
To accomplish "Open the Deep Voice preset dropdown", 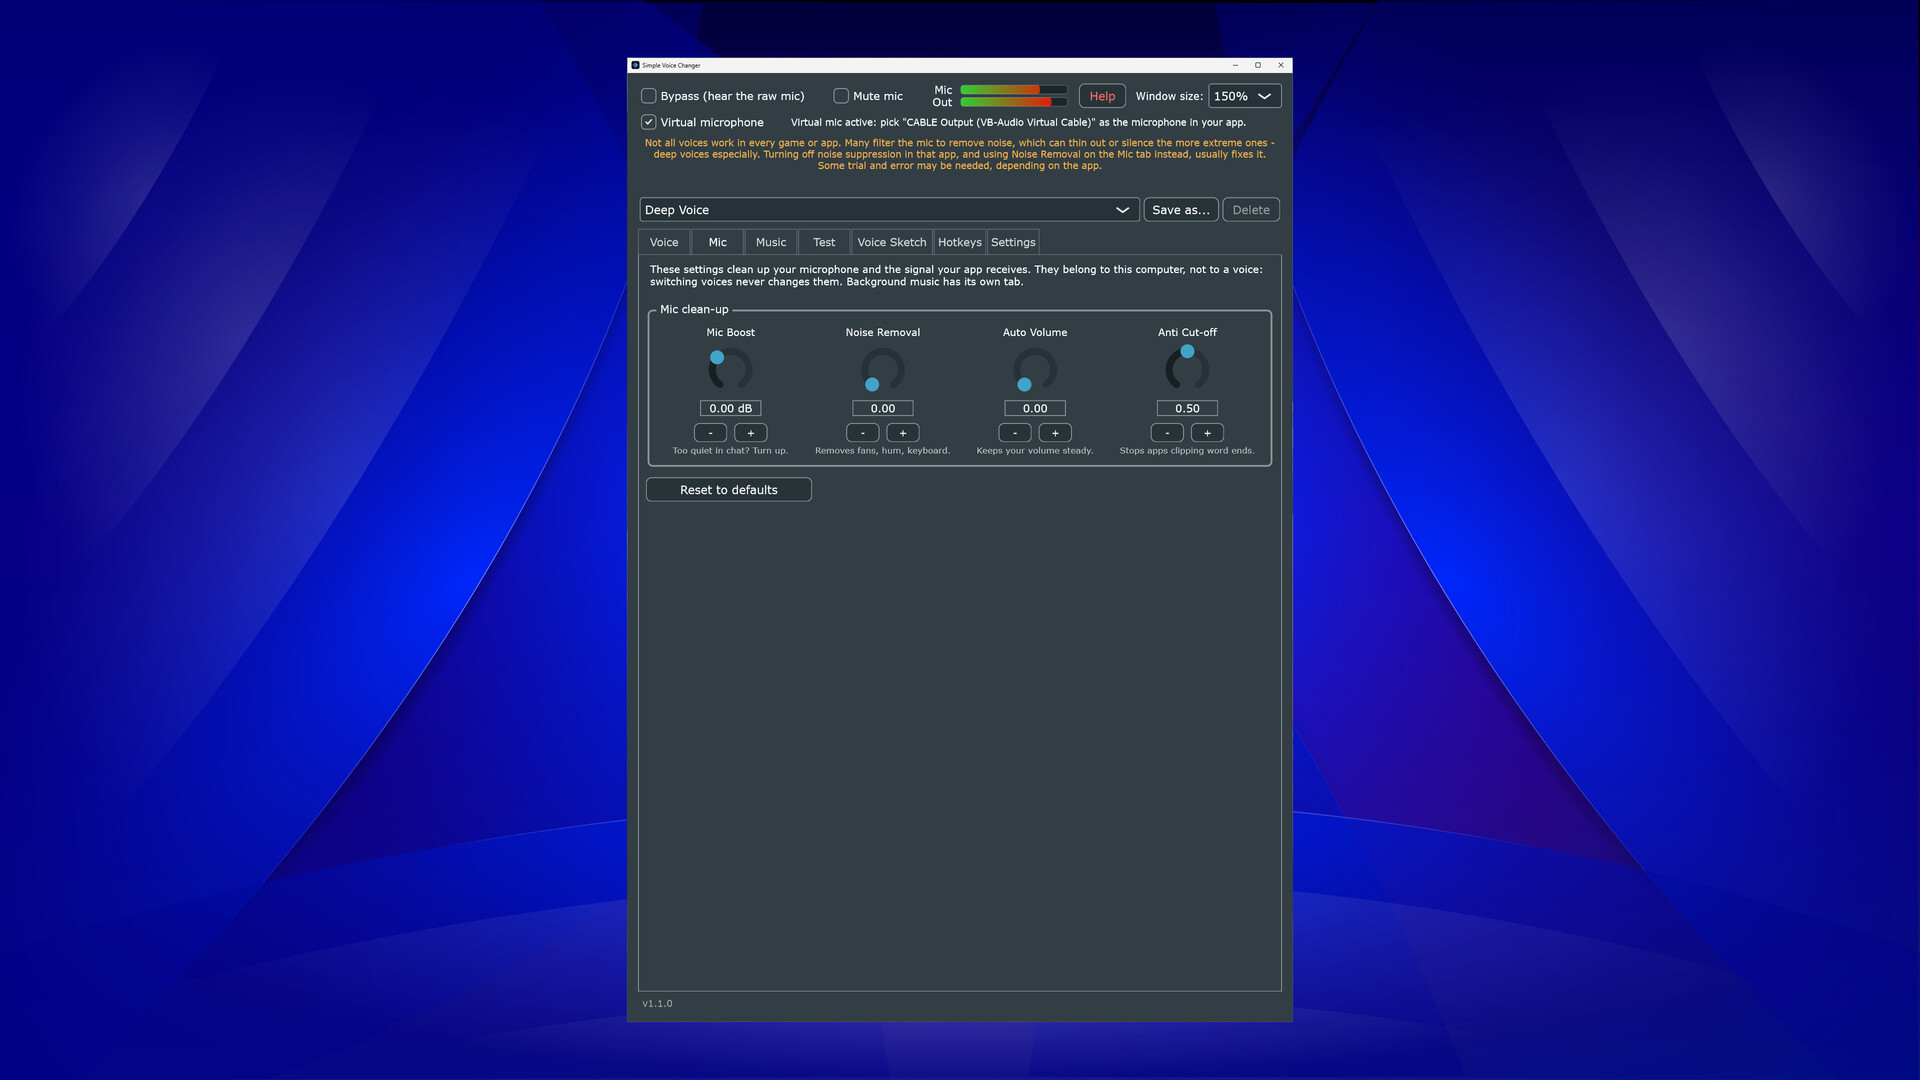I will (x=889, y=210).
